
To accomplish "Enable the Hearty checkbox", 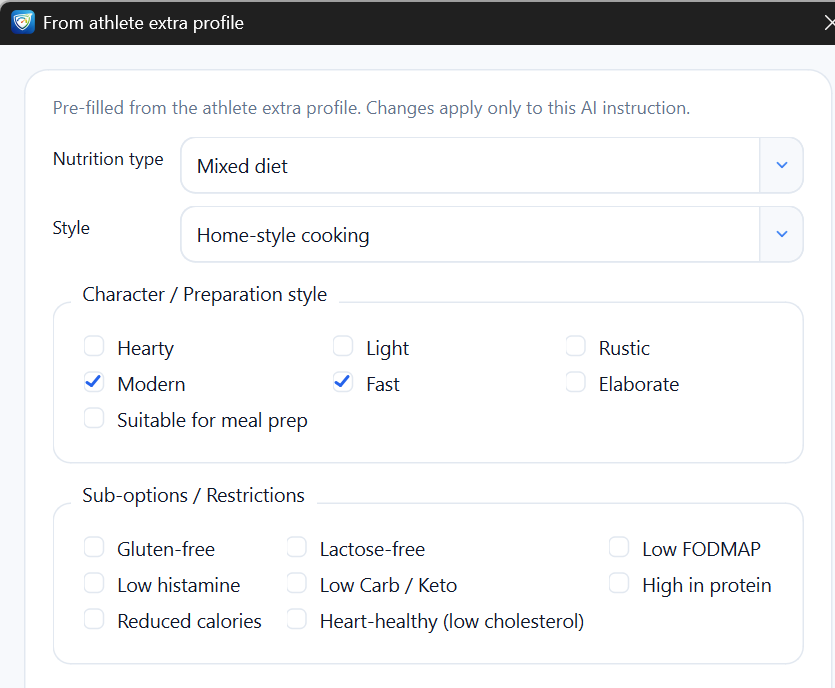I will point(94,347).
